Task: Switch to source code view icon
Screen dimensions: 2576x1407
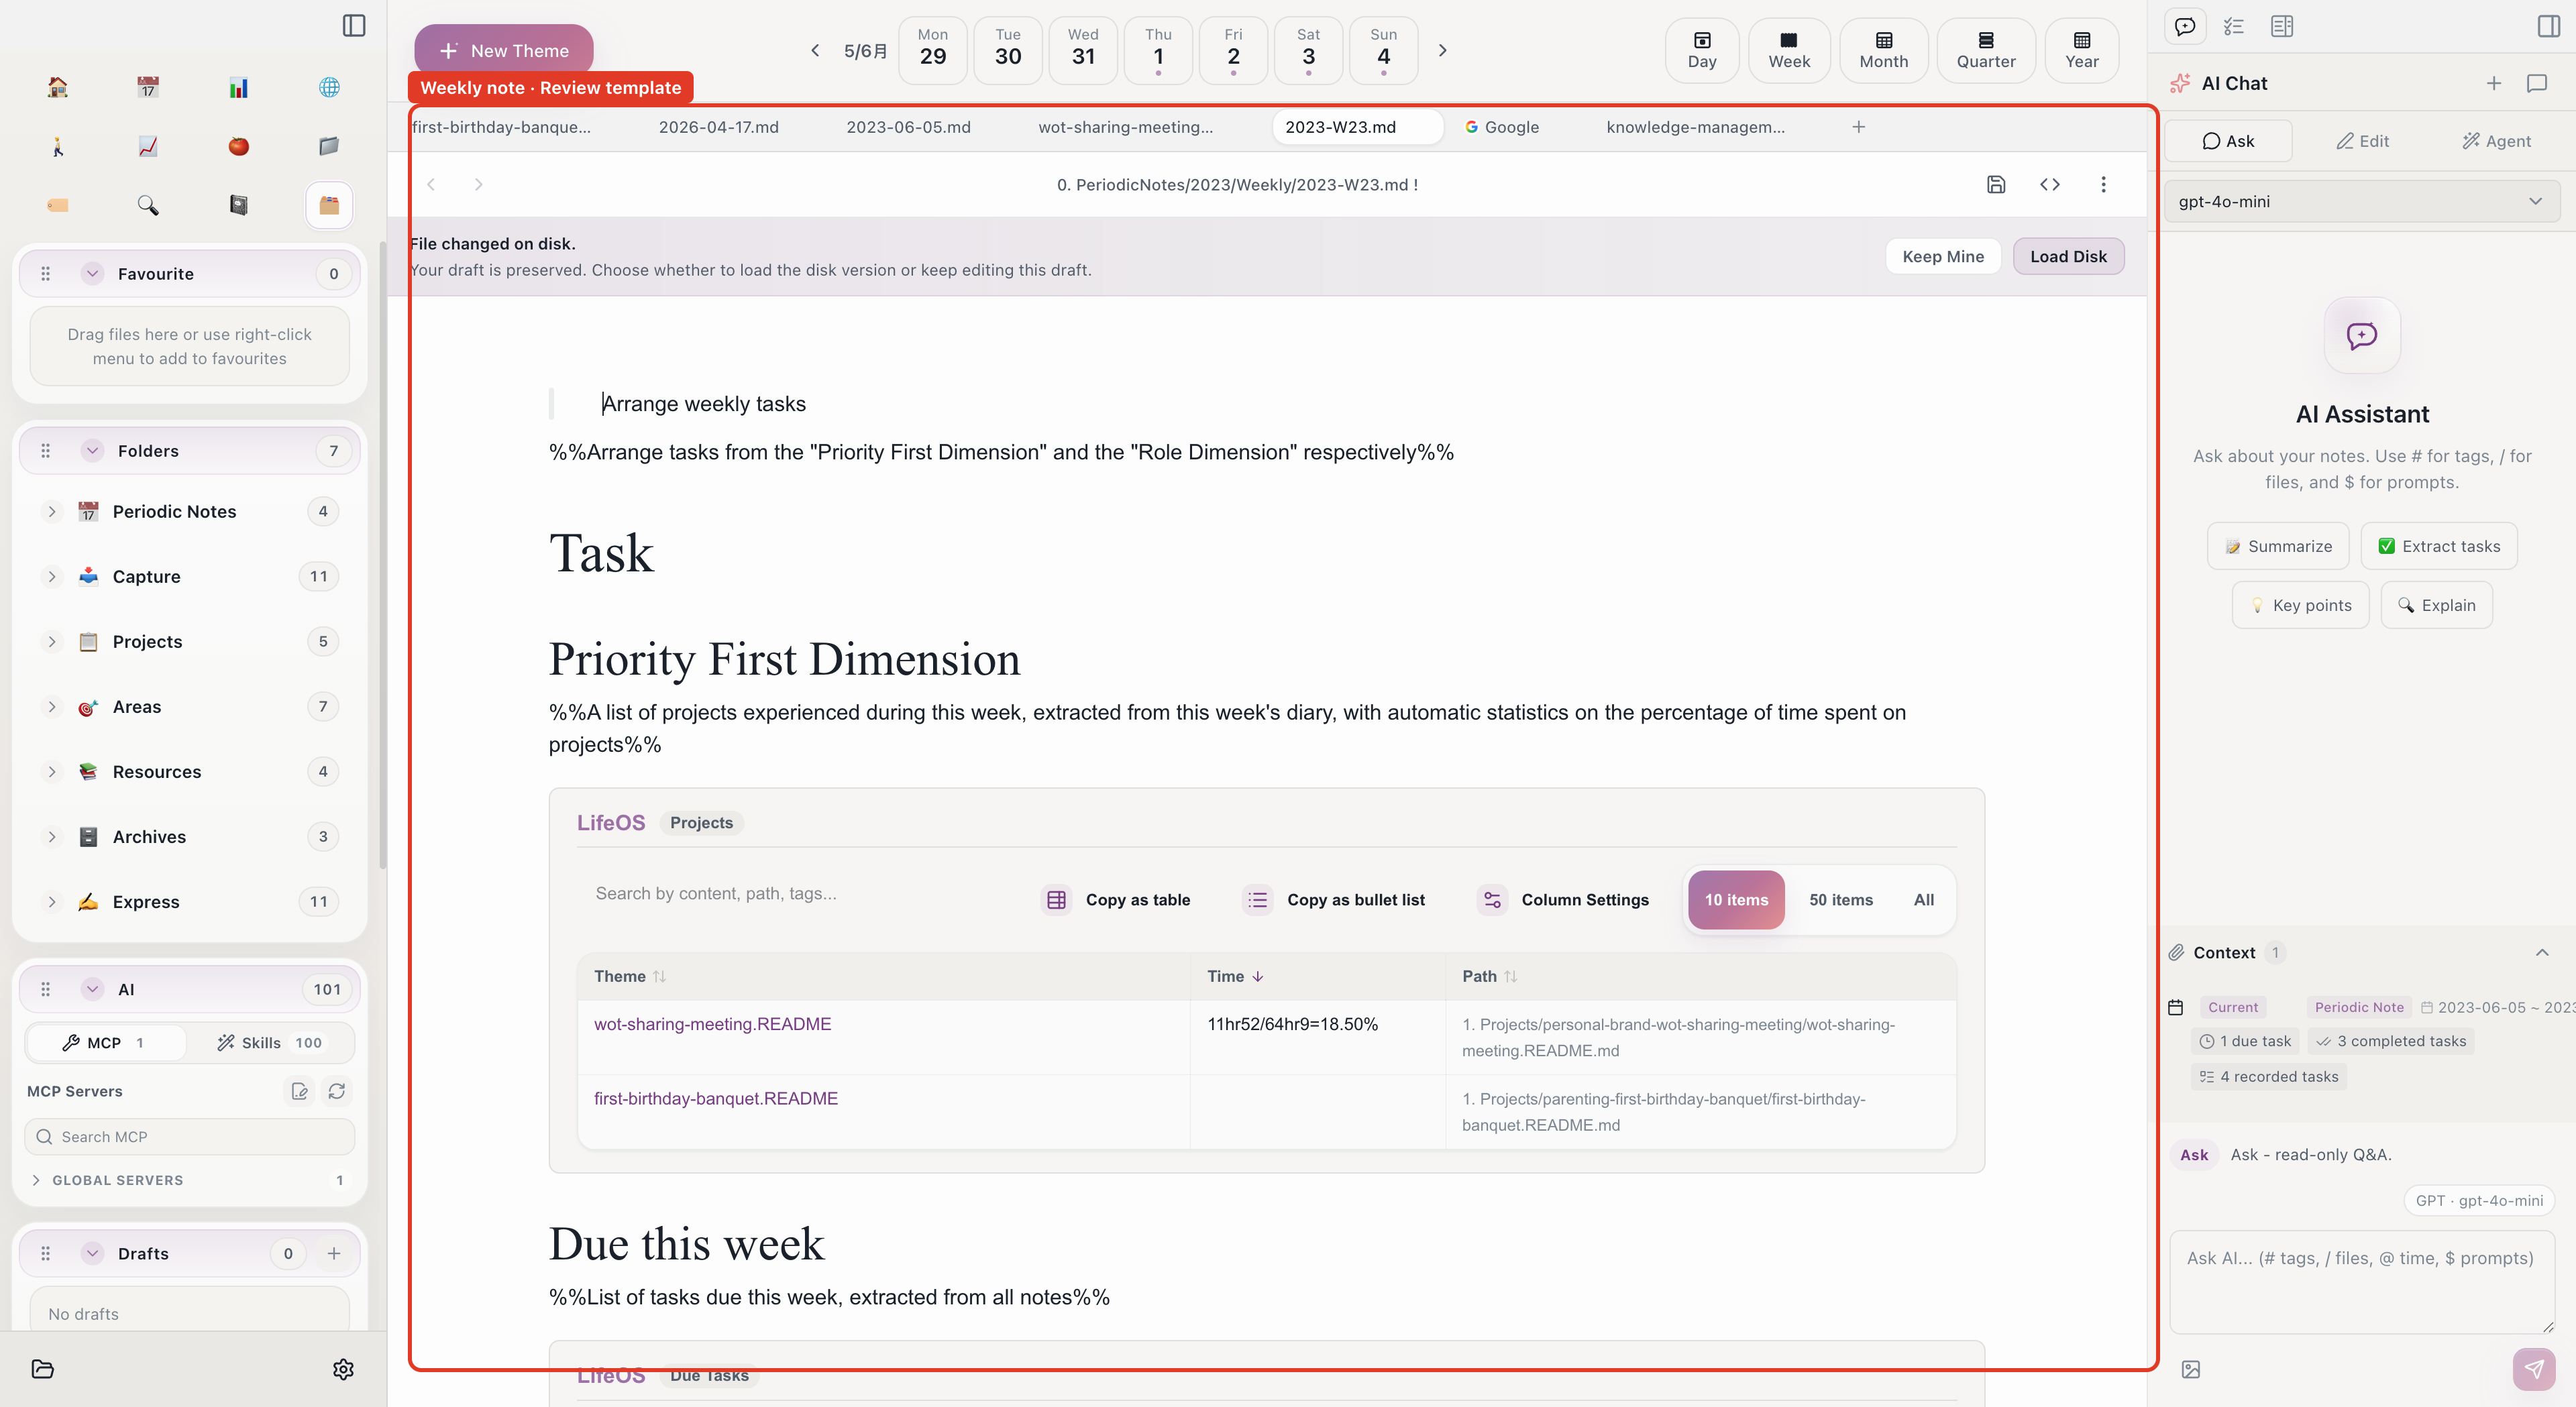Action: (2050, 184)
